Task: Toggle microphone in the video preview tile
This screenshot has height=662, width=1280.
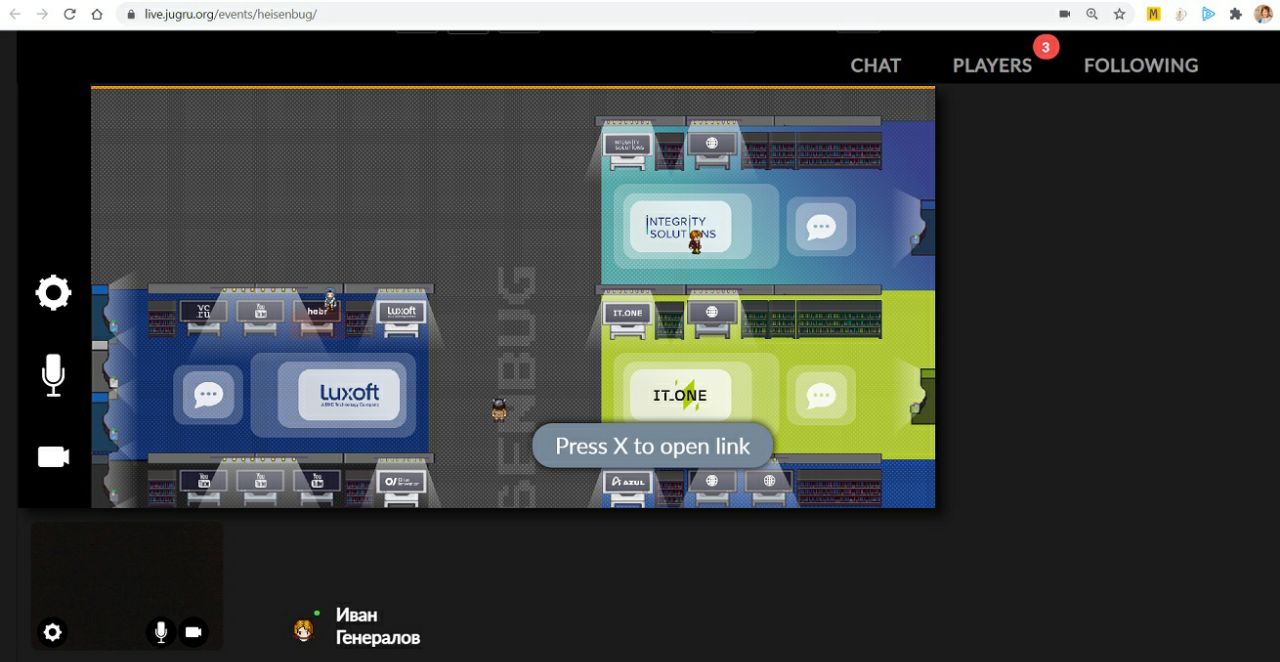Action: pyautogui.click(x=160, y=632)
